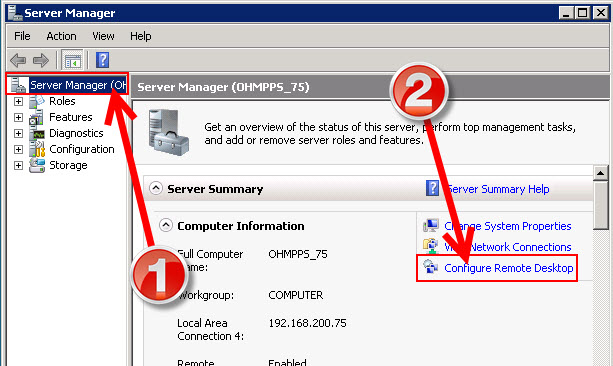Screen dimensions: 613x366
Task: Maximize the Server Manager window
Action: coord(582,13)
